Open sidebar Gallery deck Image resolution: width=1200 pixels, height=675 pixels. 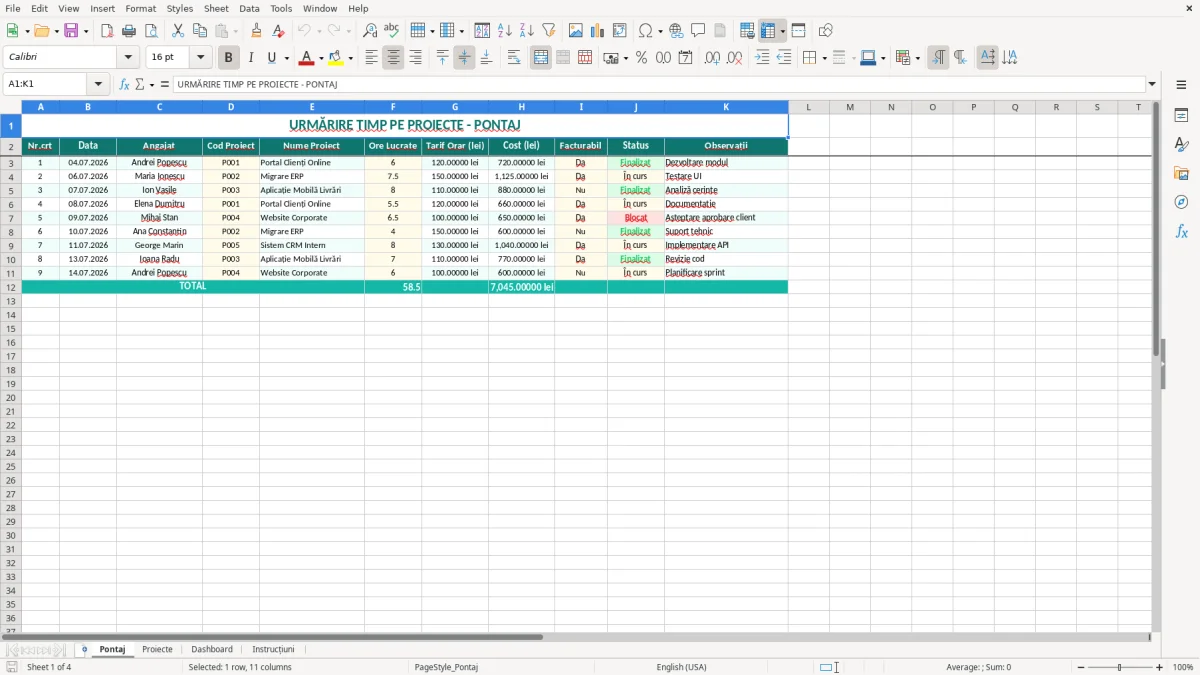[x=1181, y=174]
